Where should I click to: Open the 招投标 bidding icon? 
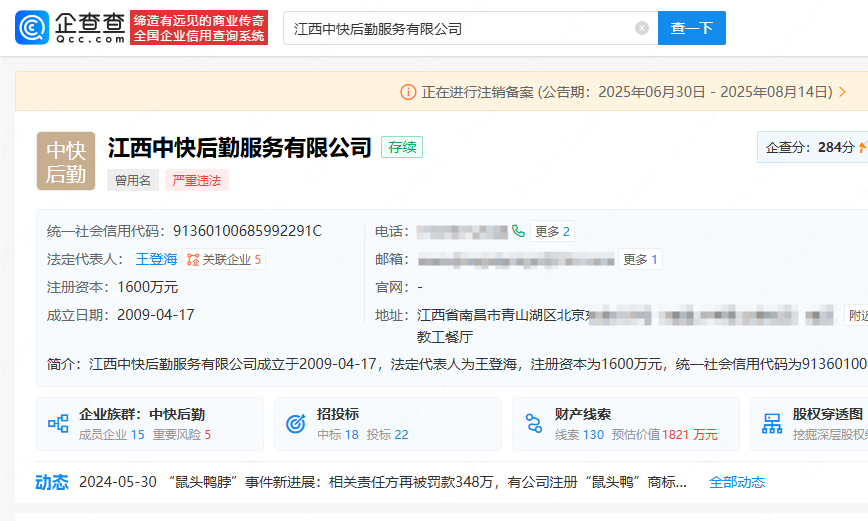coord(296,424)
